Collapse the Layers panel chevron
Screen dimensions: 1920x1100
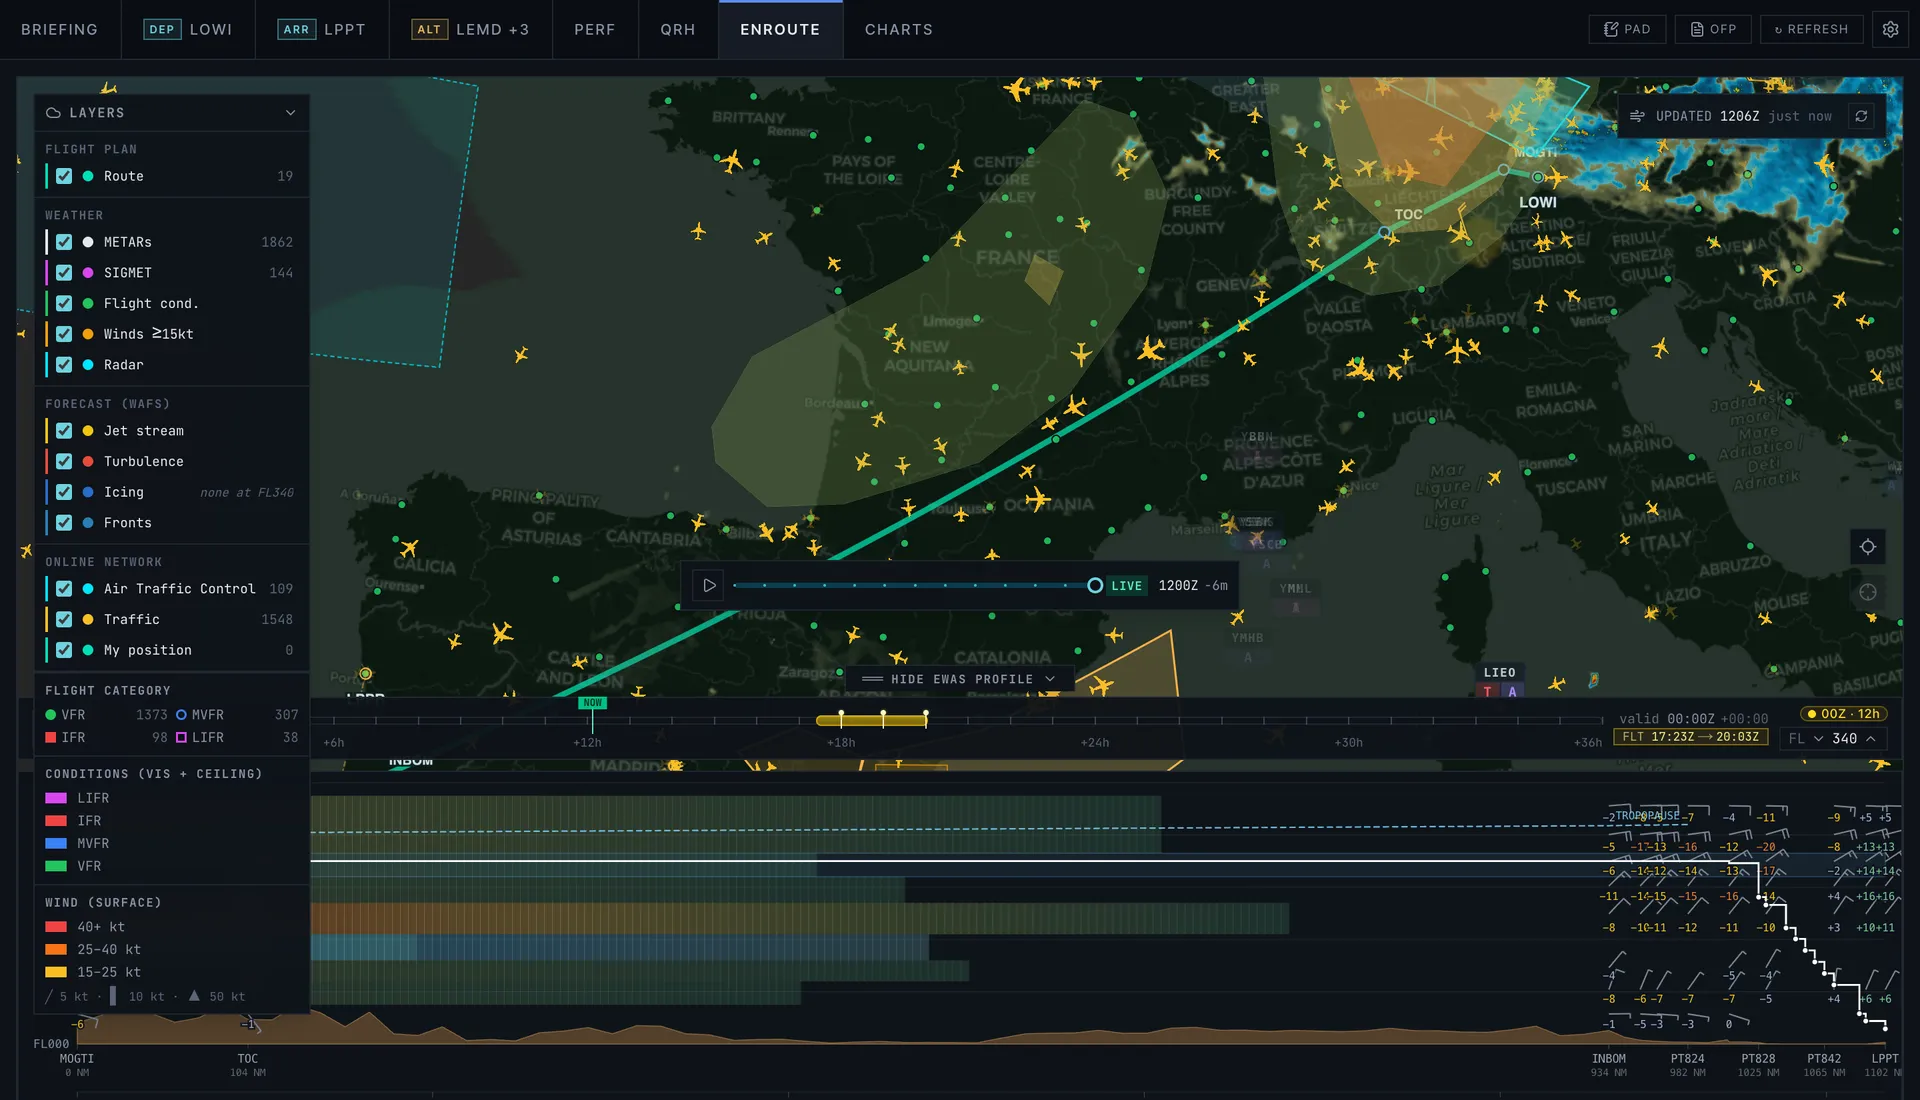290,113
